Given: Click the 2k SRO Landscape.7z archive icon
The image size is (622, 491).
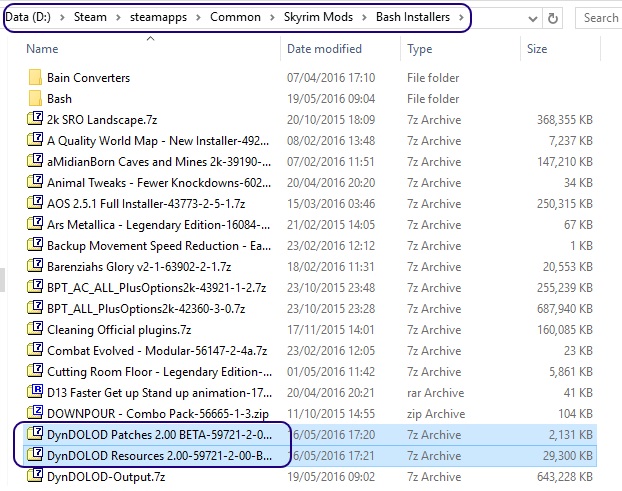Looking at the screenshot, I should click(x=35, y=119).
